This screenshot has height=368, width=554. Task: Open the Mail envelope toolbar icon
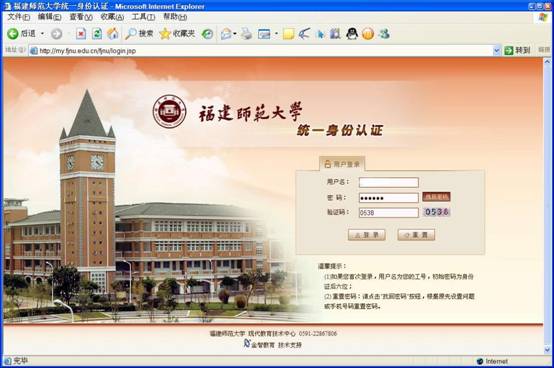coord(226,34)
